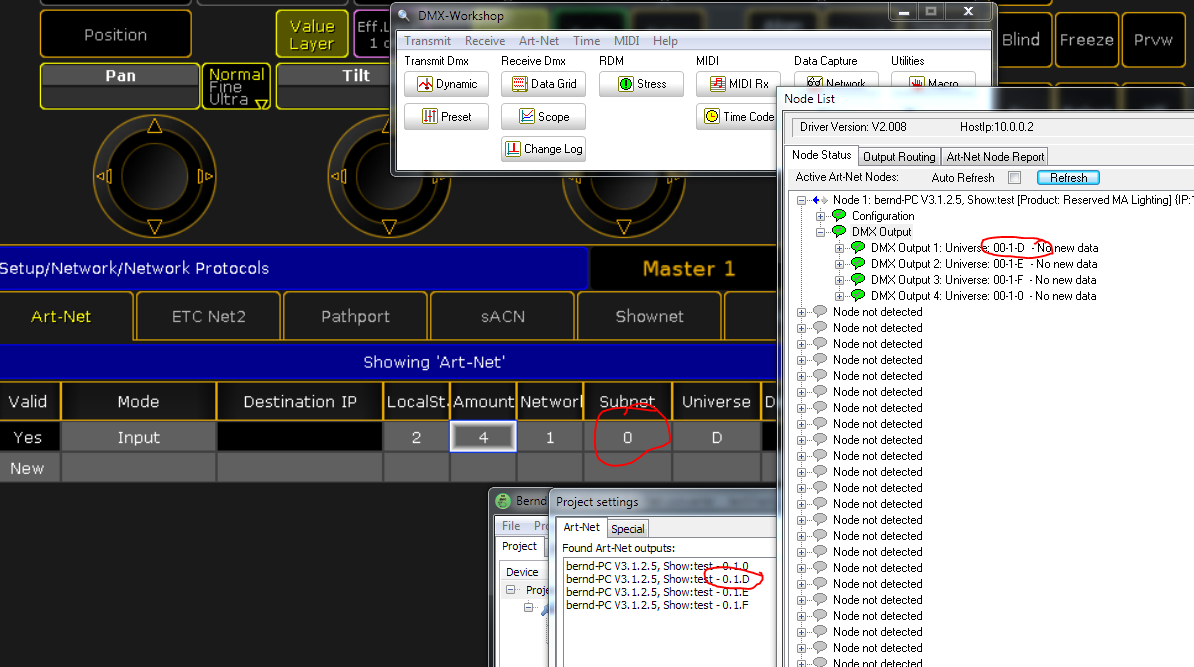Toggle the Freeze button
This screenshot has width=1194, height=667.
pos(1086,40)
